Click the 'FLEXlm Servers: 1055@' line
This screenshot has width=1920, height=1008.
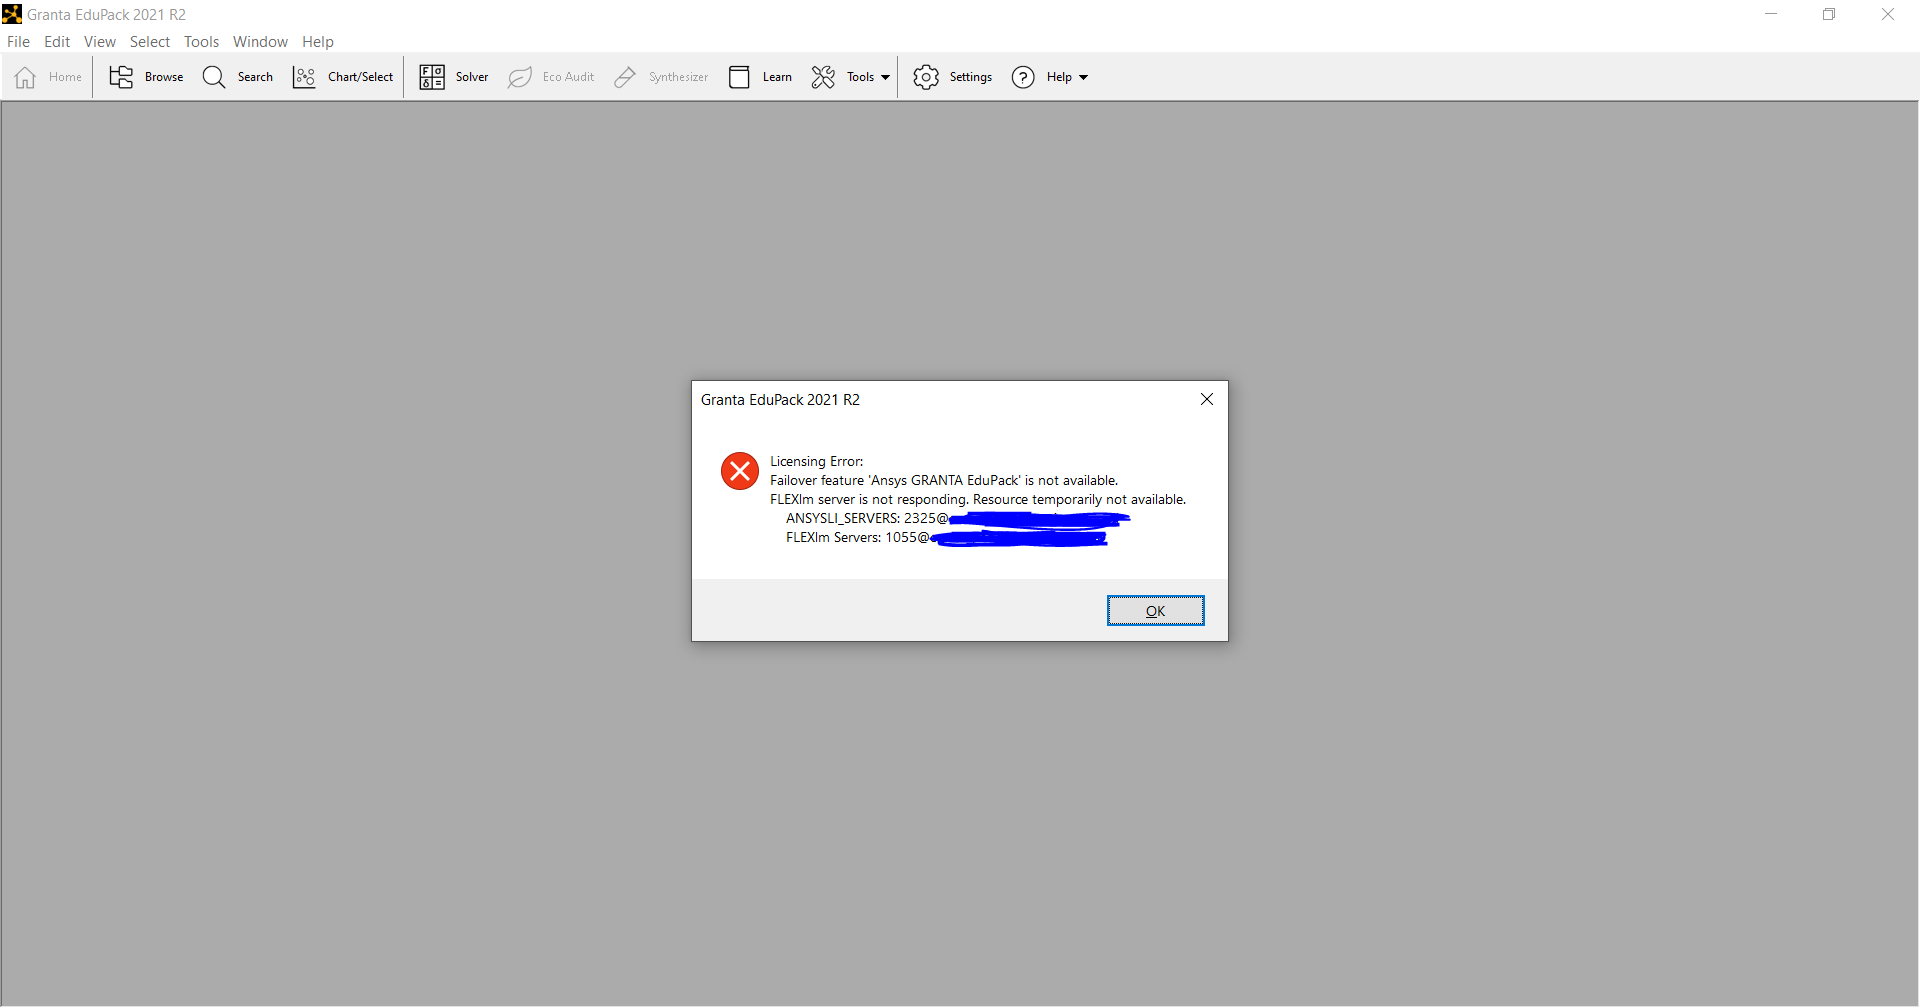857,537
